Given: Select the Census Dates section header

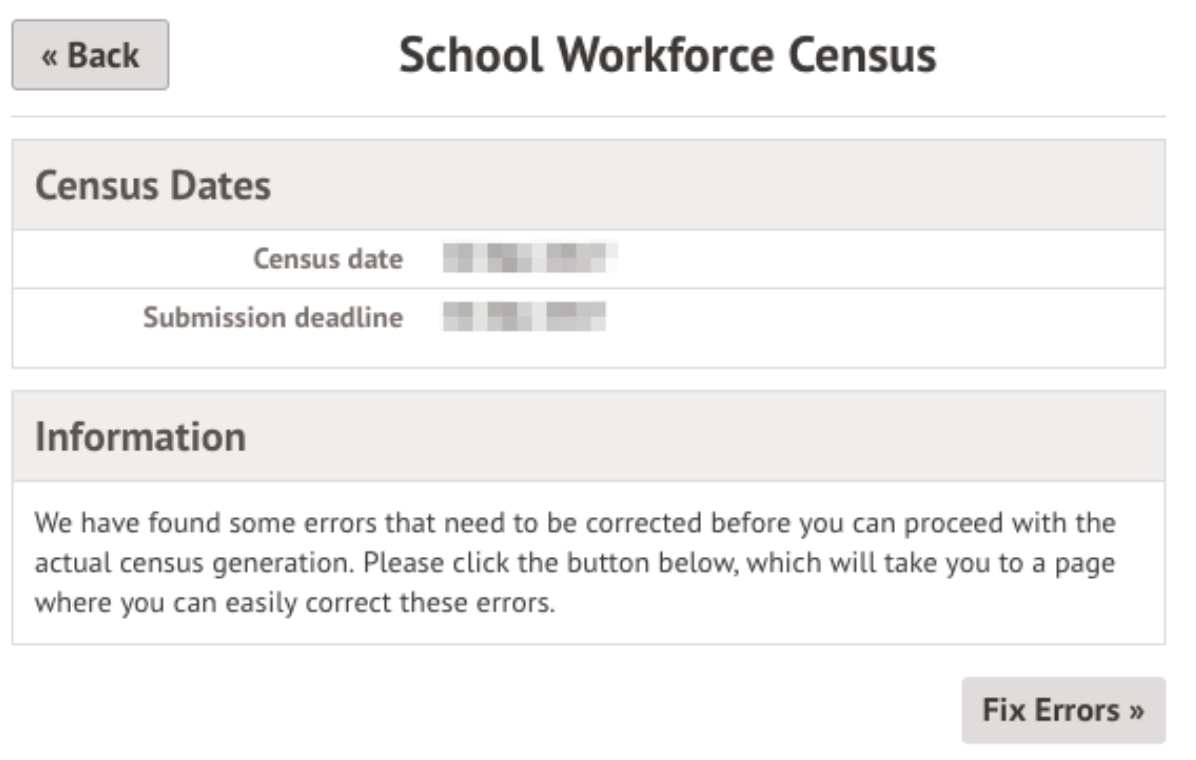Looking at the screenshot, I should tap(153, 186).
